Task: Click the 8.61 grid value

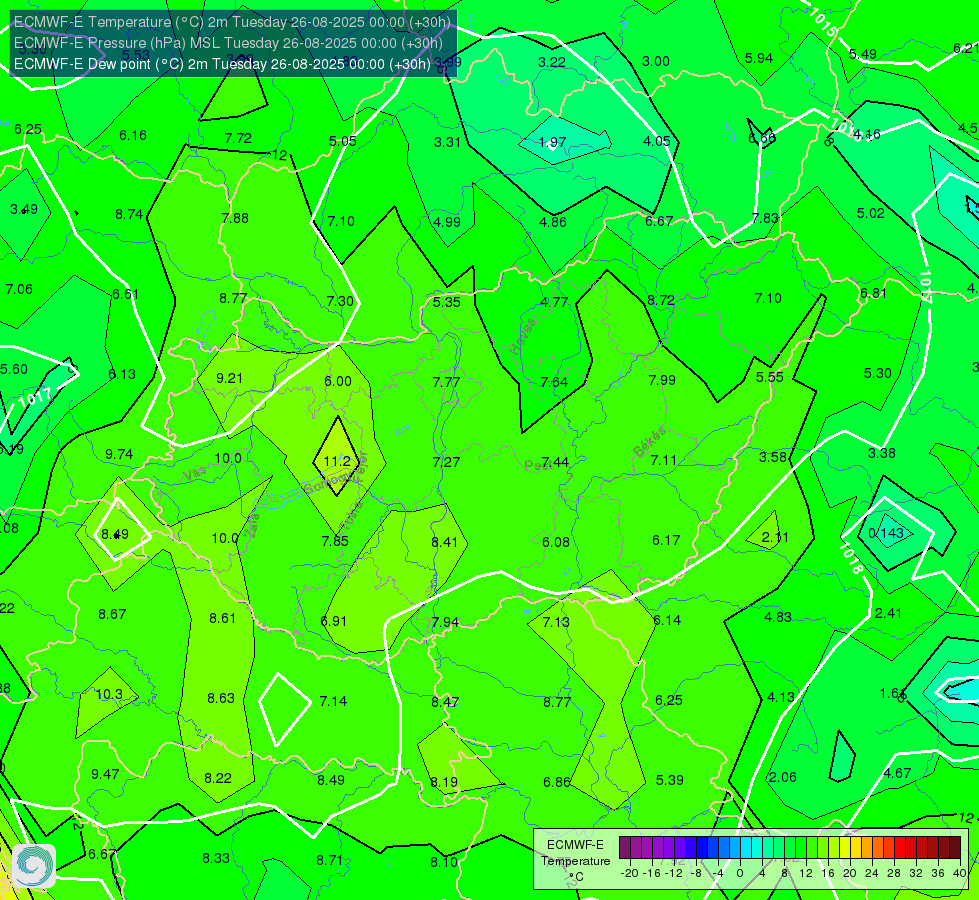Action: pyautogui.click(x=222, y=618)
